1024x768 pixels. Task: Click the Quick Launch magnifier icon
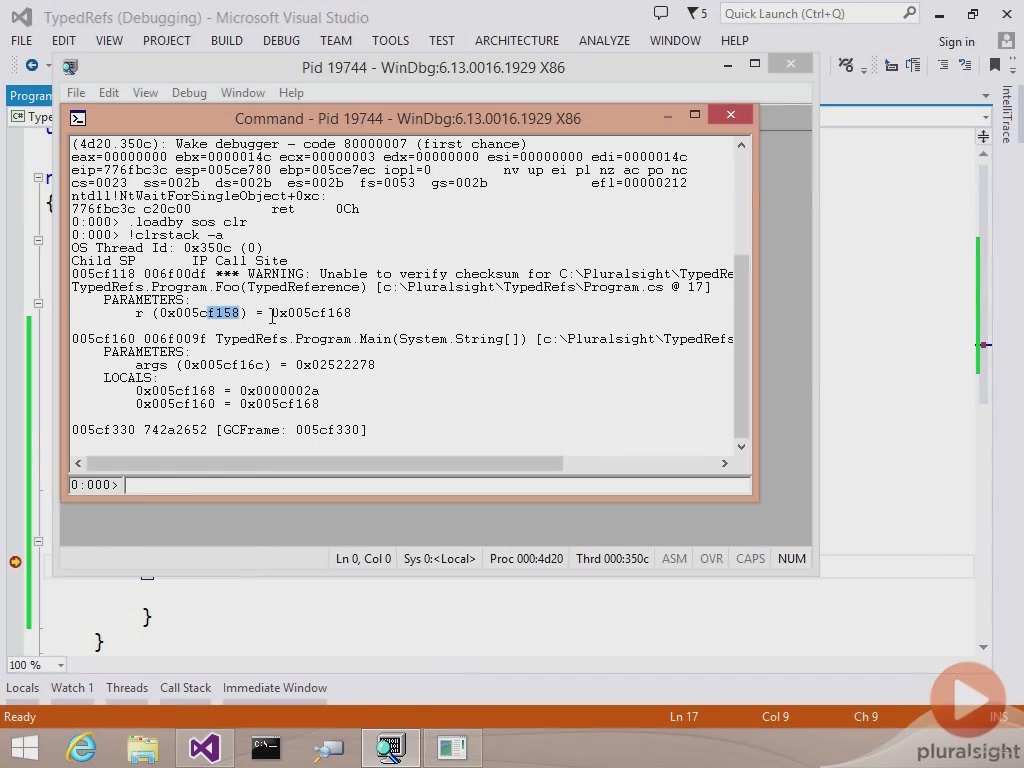point(909,13)
